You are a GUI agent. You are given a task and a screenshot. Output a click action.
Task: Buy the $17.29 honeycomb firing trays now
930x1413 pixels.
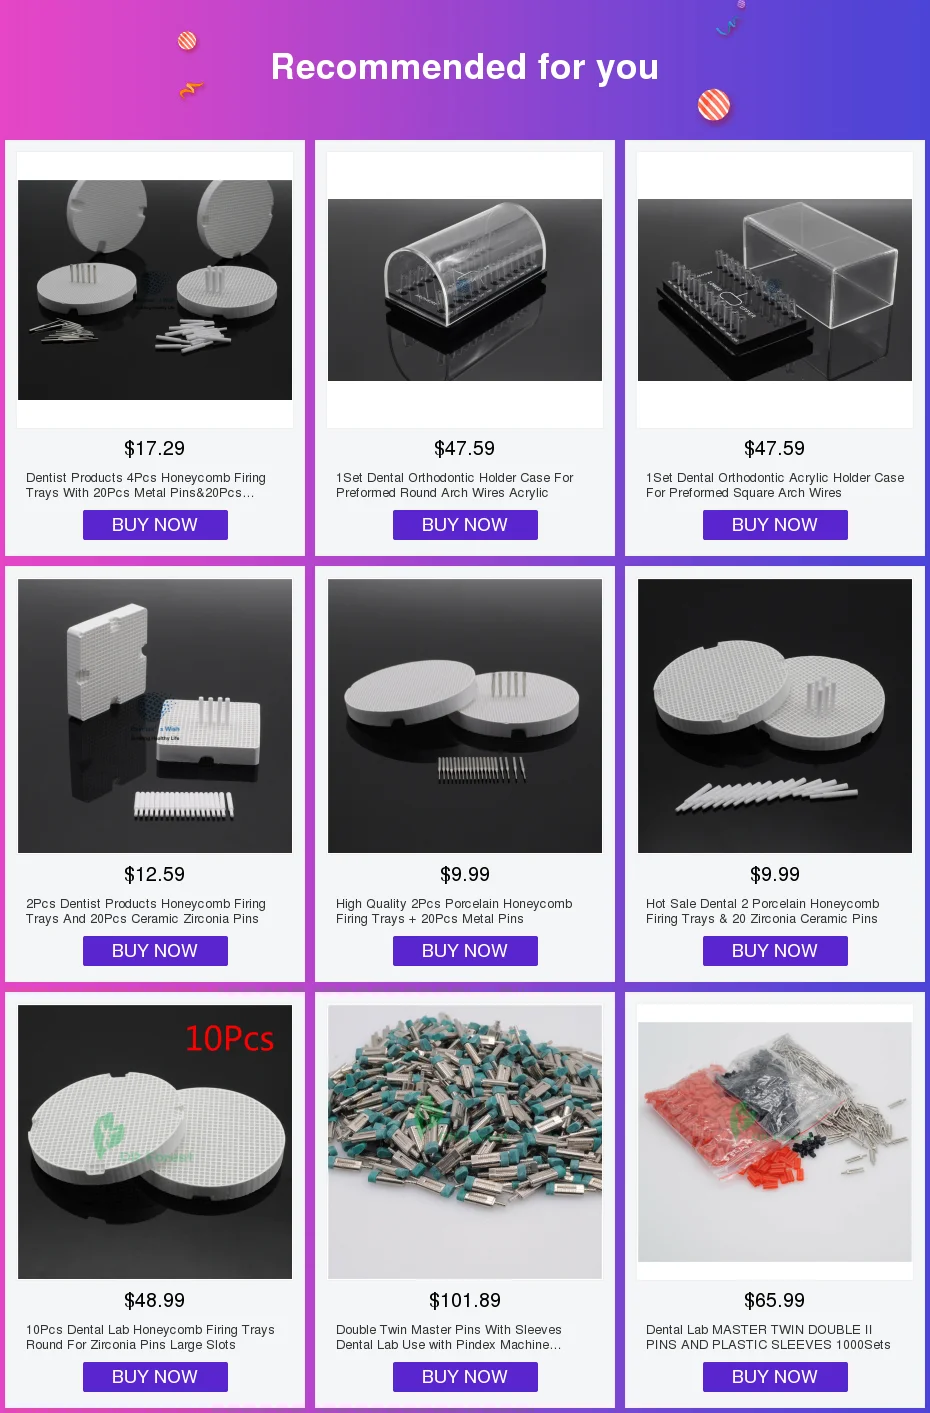(155, 525)
